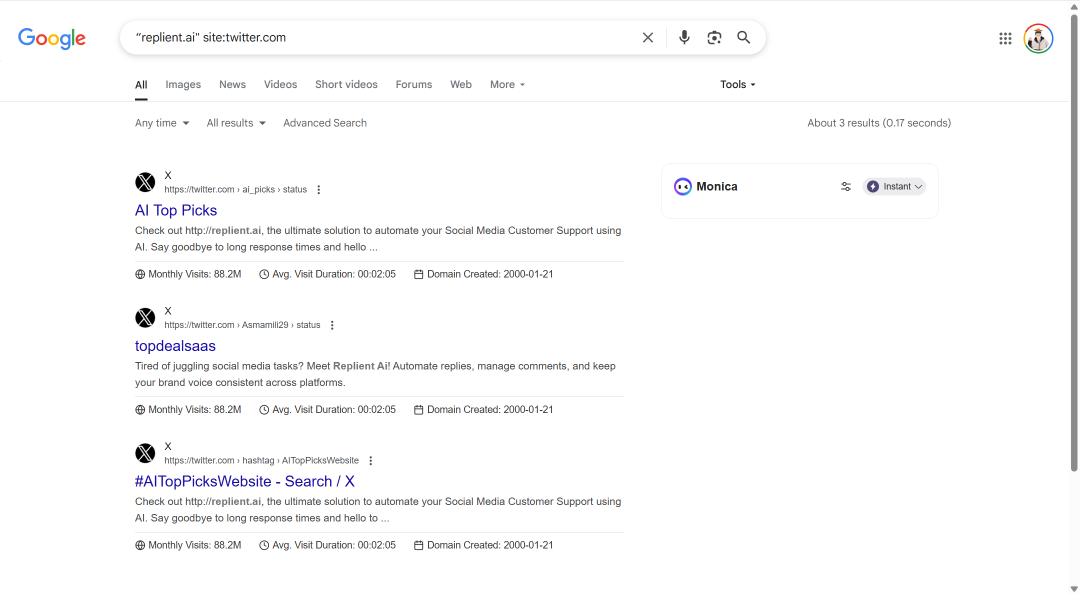Image resolution: width=1080 pixels, height=594 pixels.
Task: Switch to the Short videos tab
Action: point(346,84)
